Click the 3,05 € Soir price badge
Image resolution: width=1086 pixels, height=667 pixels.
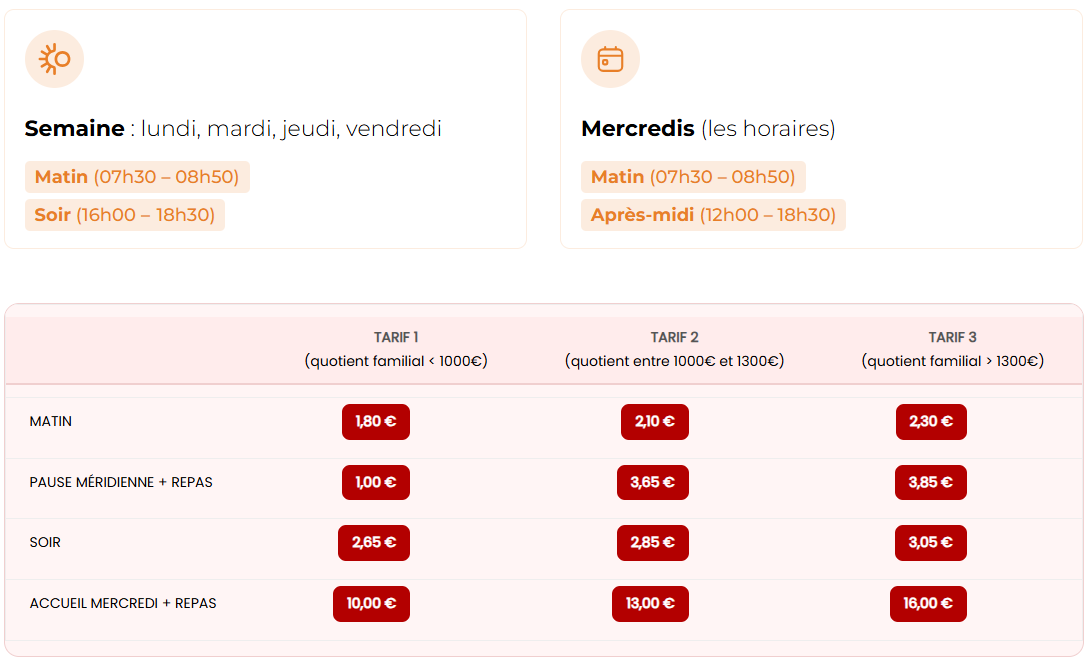tap(931, 543)
